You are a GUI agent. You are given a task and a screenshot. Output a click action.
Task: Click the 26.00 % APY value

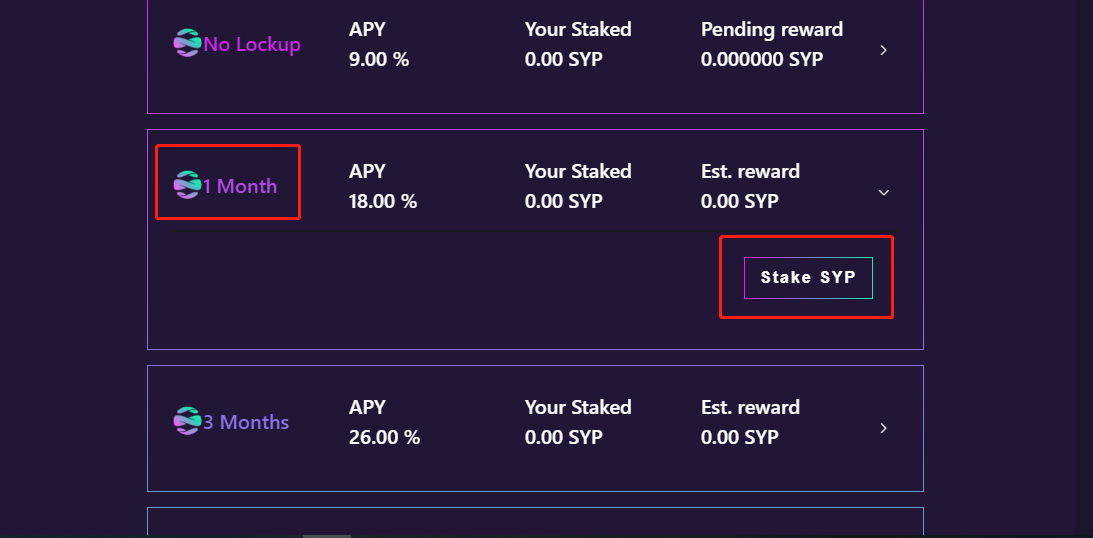coord(384,438)
